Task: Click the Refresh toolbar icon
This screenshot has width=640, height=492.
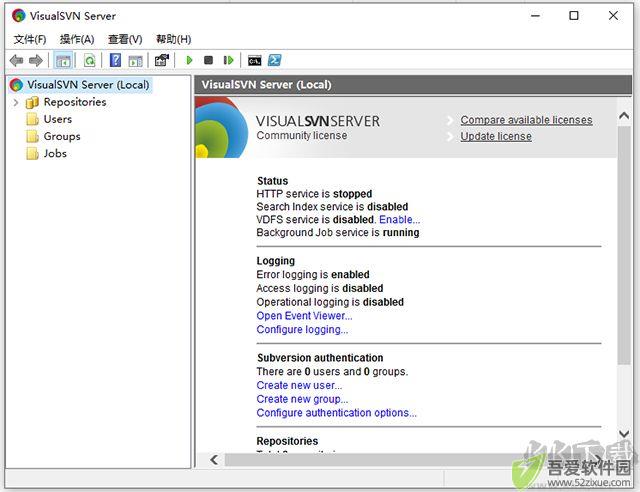Action: tap(89, 61)
